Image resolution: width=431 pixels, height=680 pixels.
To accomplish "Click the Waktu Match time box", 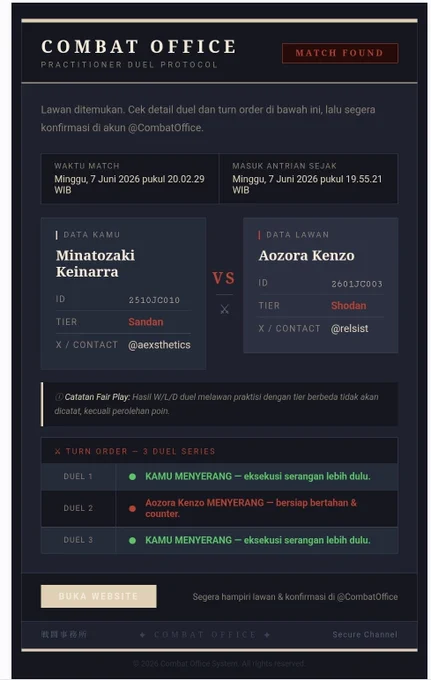I will (x=130, y=178).
